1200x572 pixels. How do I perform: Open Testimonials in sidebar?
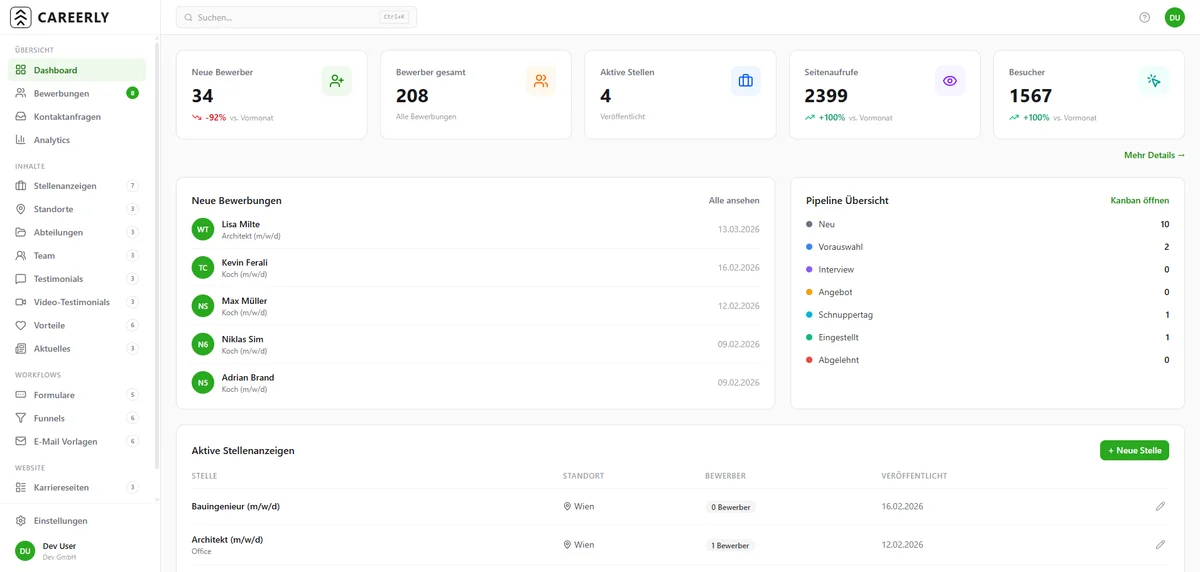click(x=77, y=279)
